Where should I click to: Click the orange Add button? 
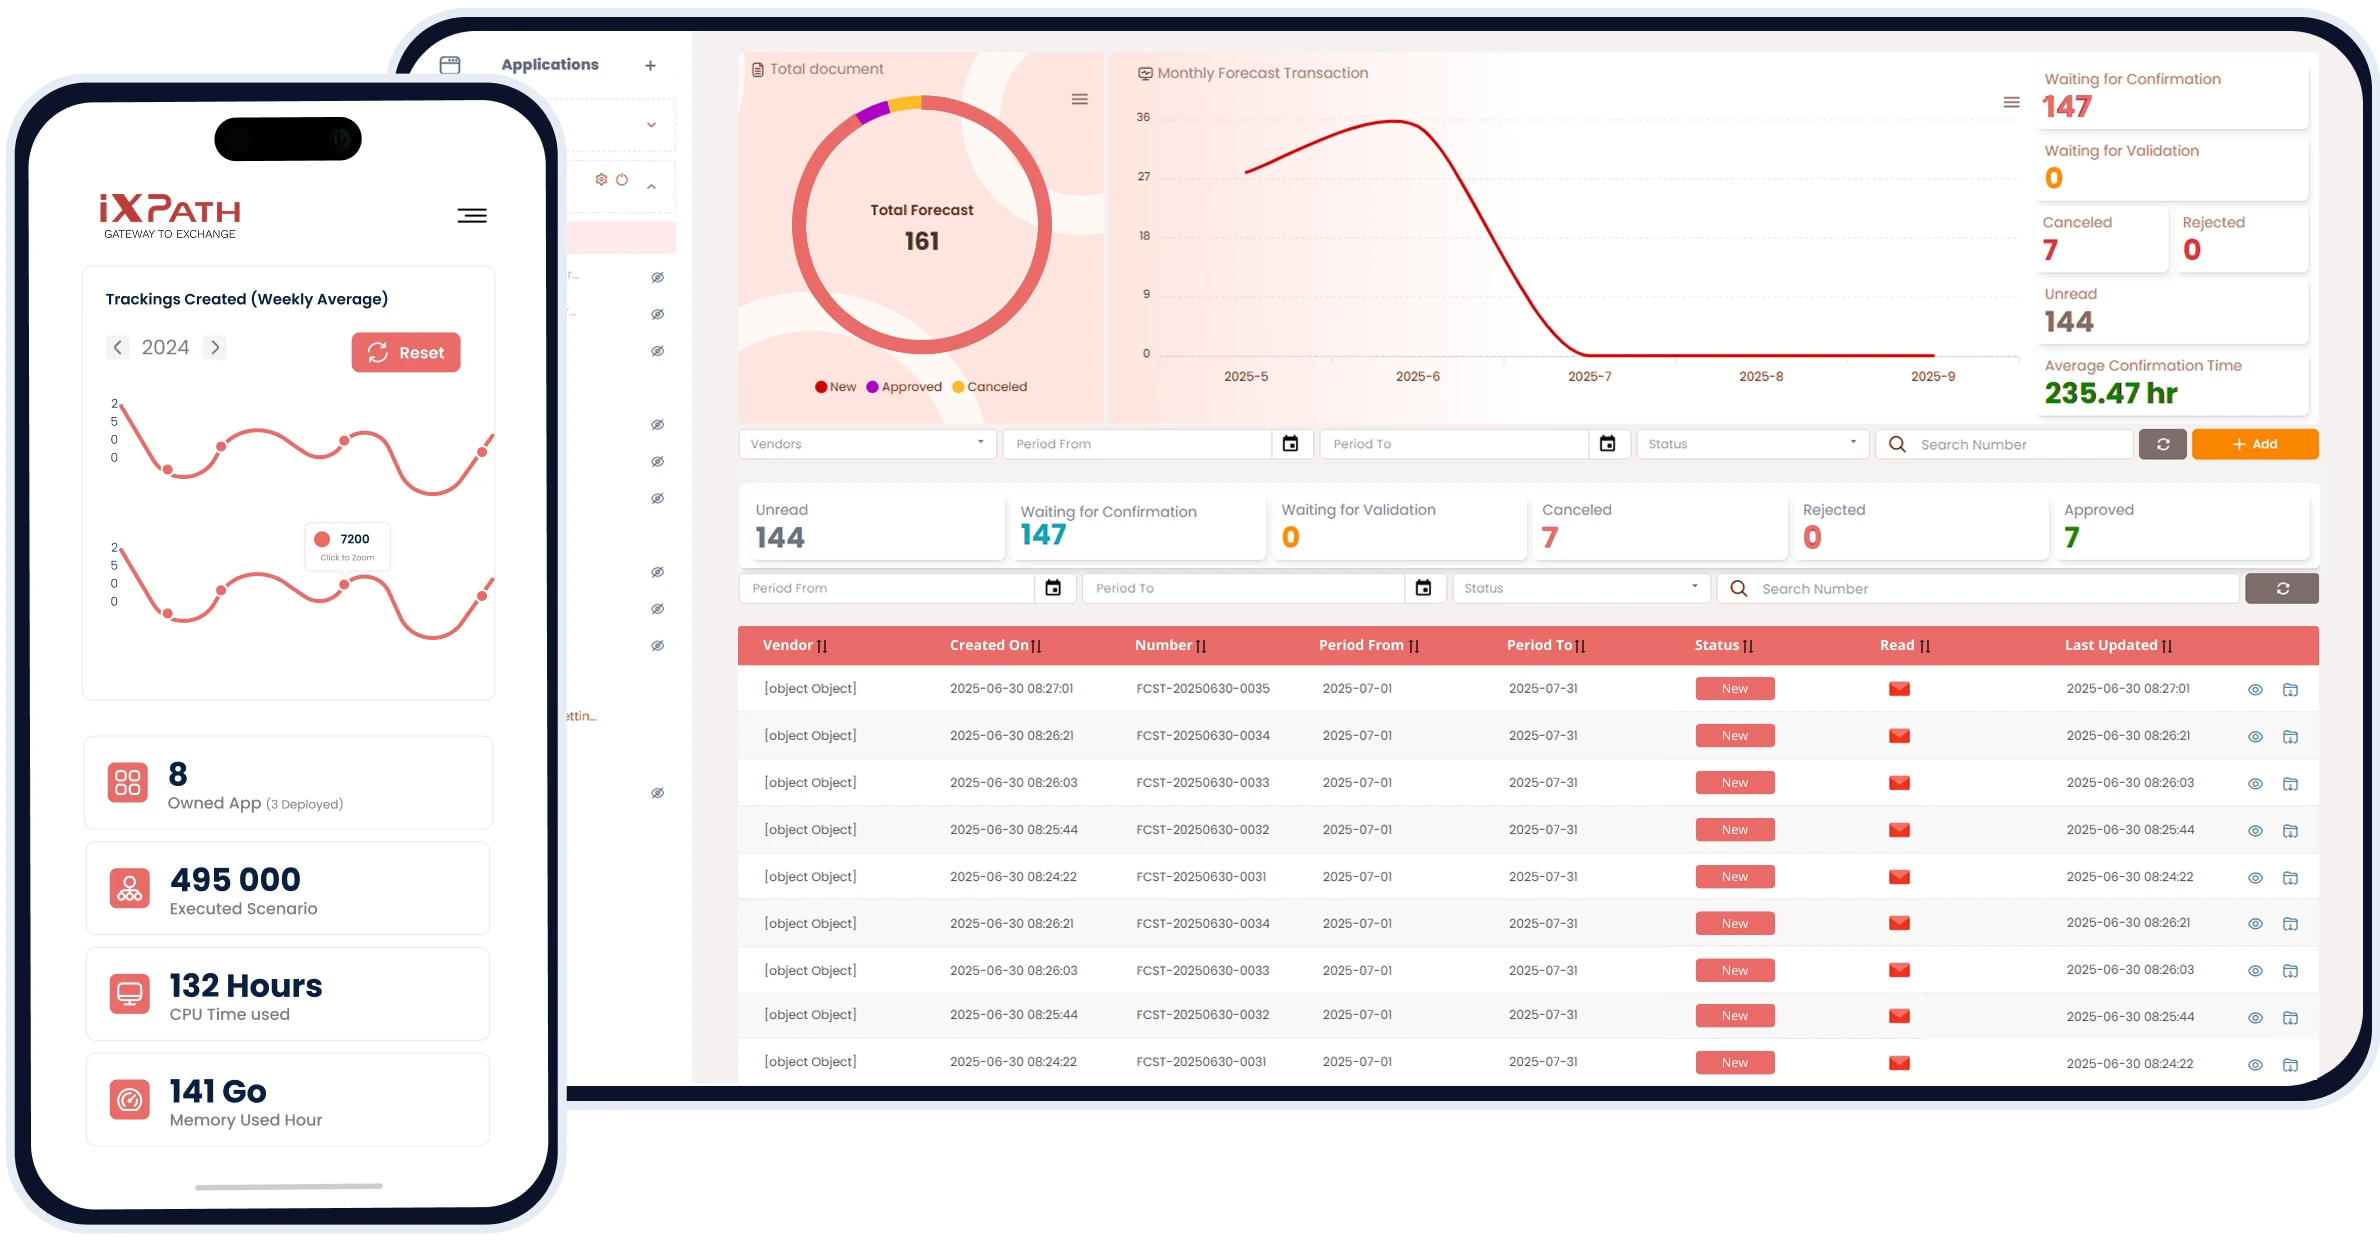pos(2254,444)
